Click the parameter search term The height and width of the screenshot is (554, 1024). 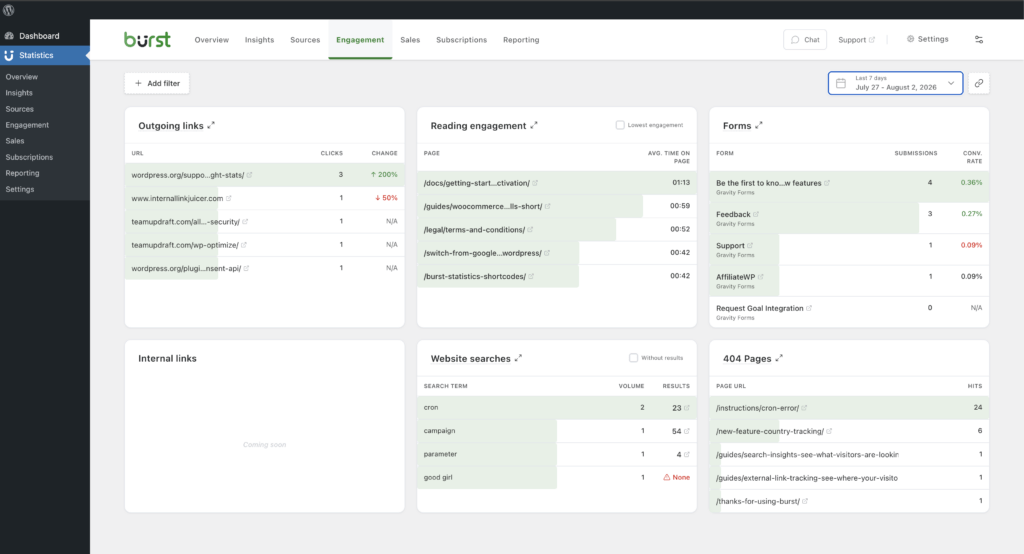coord(440,454)
